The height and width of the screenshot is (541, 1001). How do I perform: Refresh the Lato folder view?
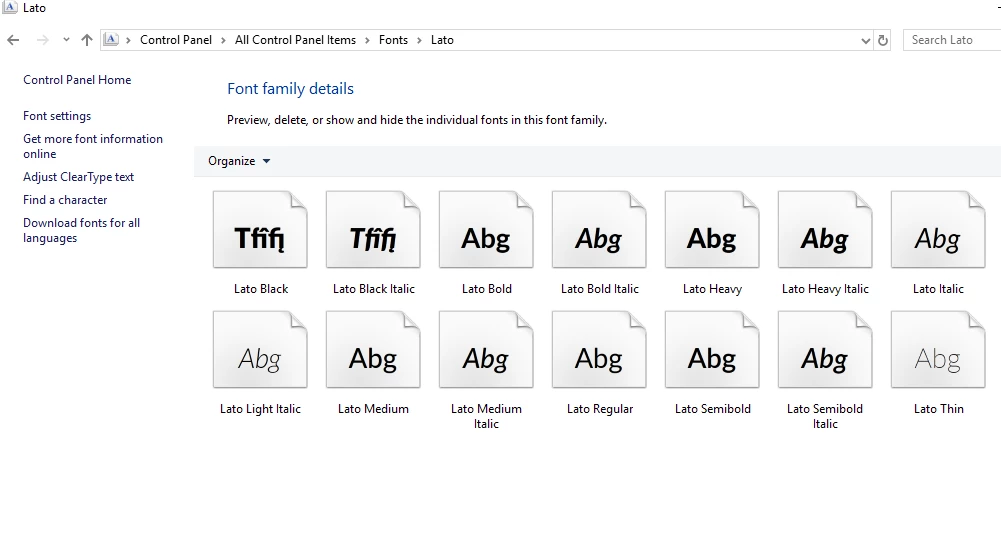882,40
